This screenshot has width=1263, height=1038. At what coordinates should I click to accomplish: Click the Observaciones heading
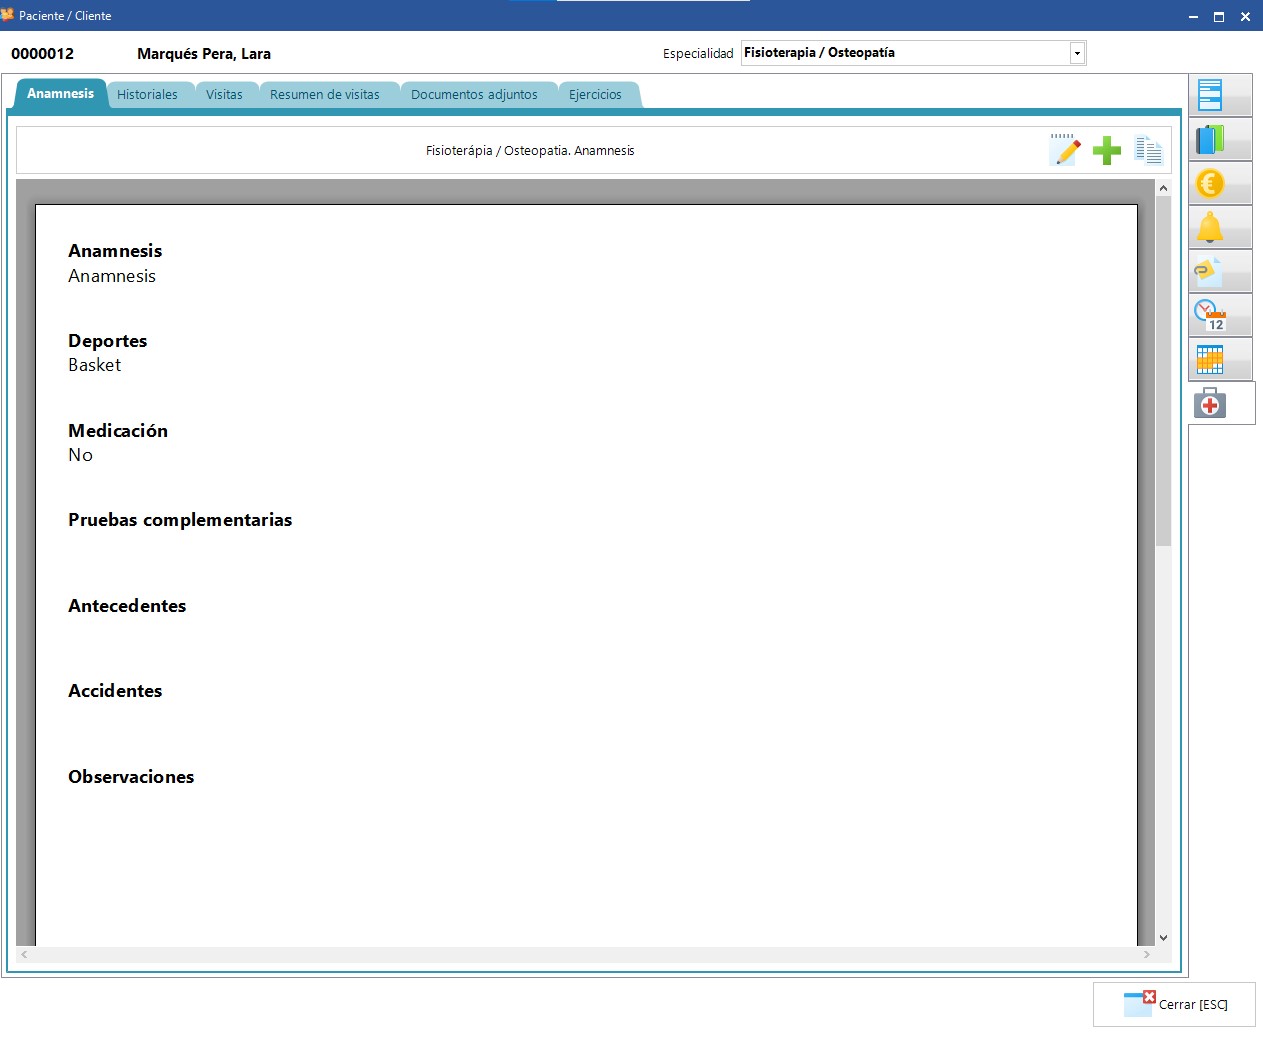pyautogui.click(x=131, y=777)
